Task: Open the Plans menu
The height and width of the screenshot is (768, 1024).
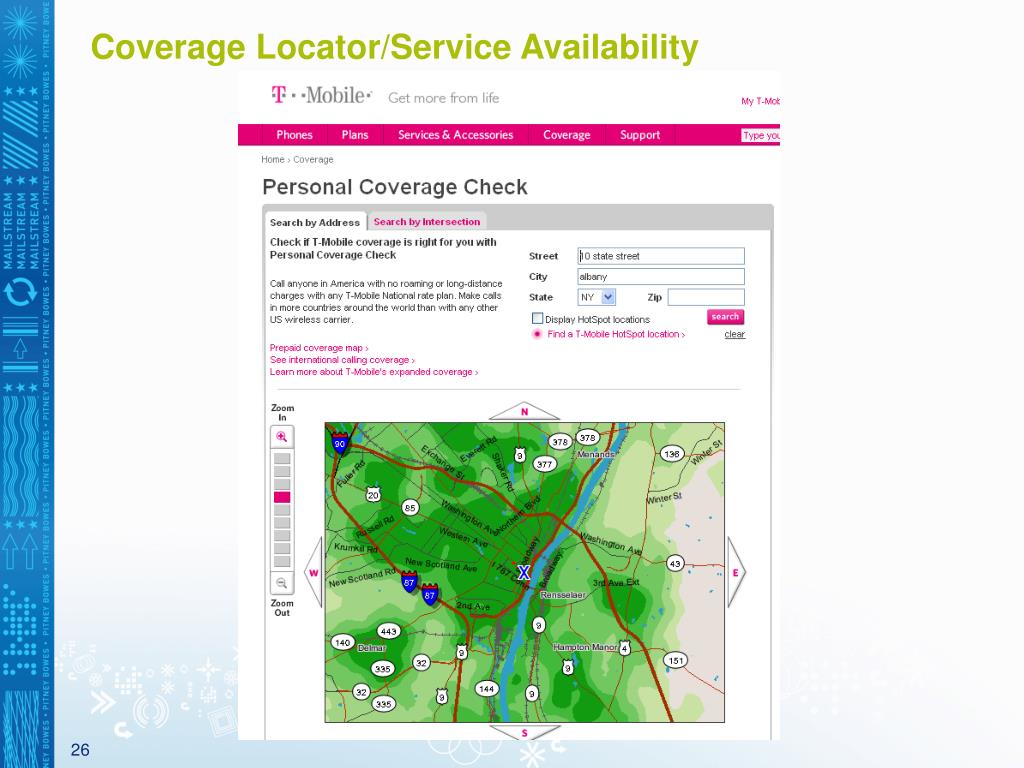Action: [355, 135]
